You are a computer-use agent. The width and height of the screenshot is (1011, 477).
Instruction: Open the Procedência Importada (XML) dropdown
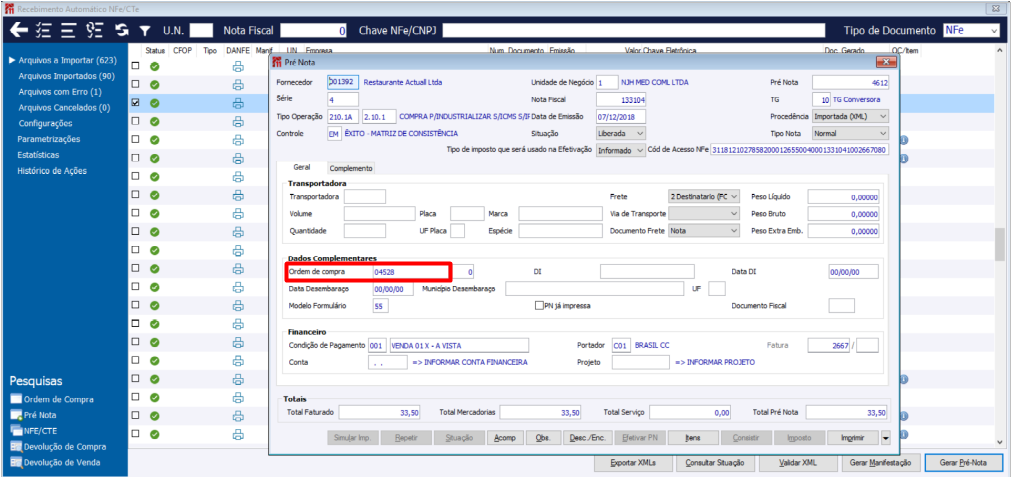coord(850,117)
